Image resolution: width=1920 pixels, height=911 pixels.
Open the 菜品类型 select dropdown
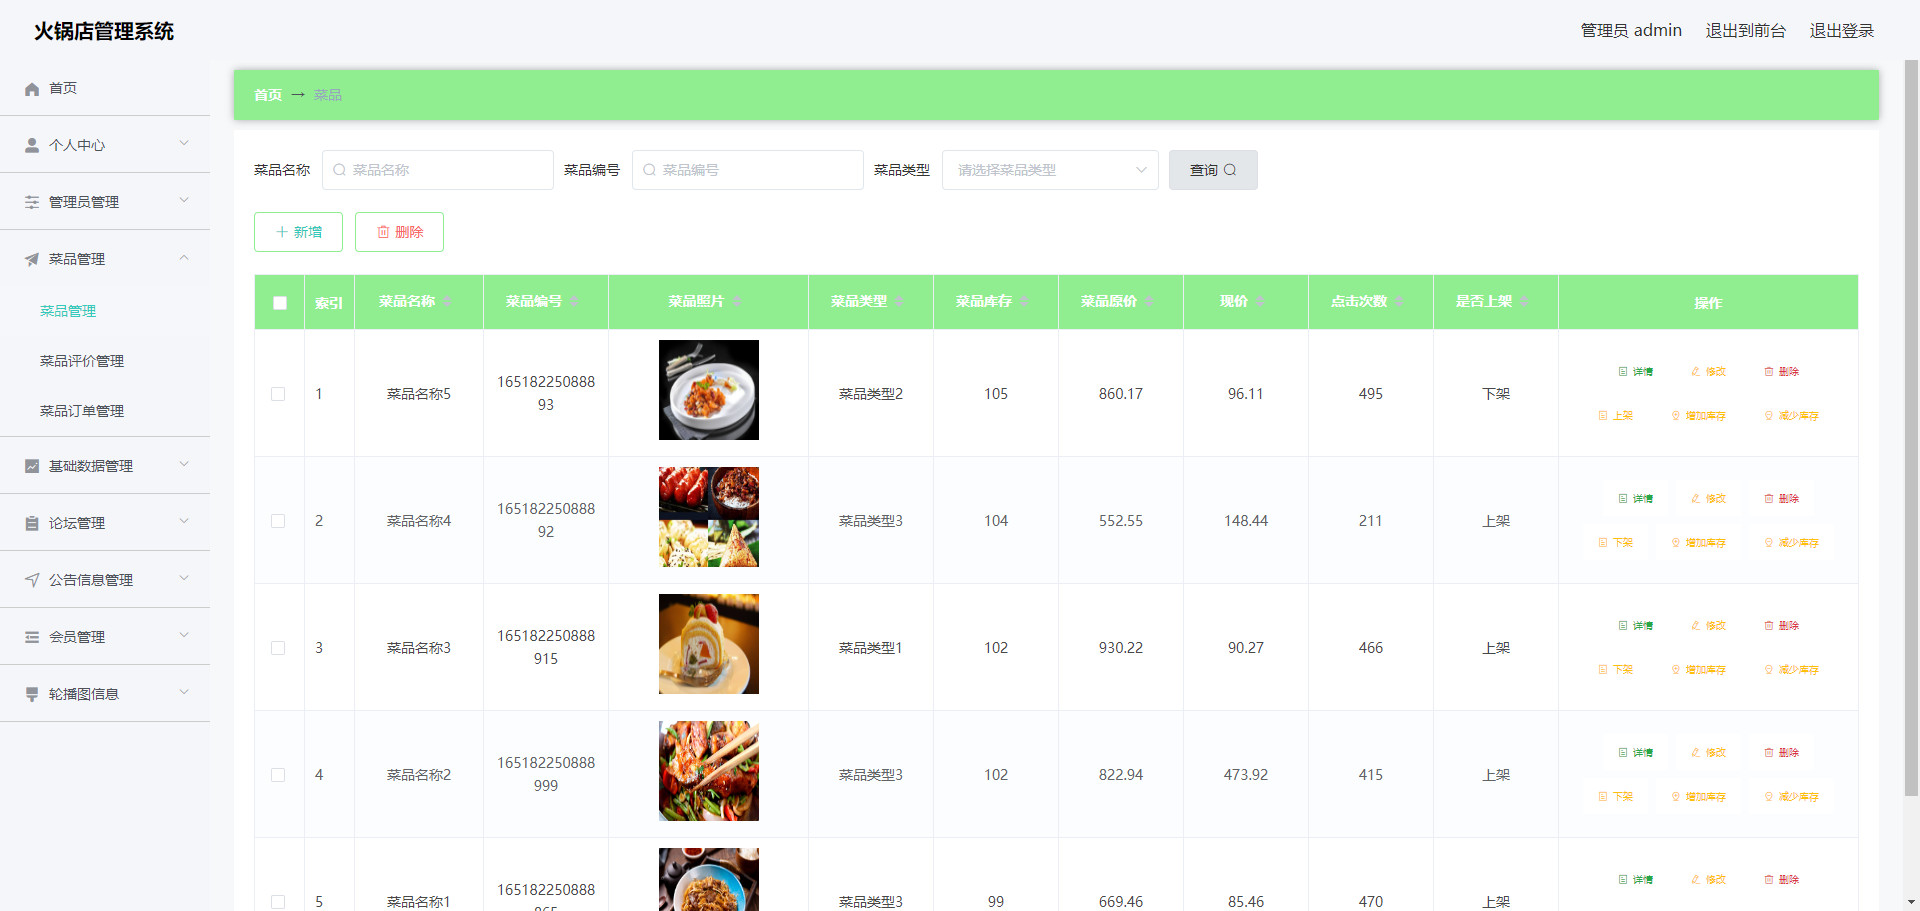click(x=1050, y=170)
